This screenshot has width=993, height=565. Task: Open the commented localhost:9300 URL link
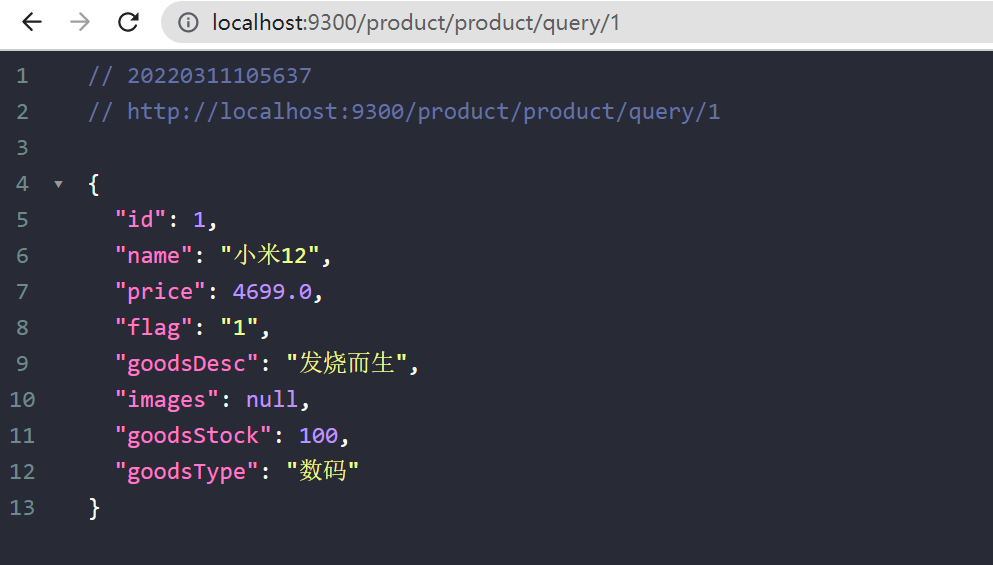424,112
